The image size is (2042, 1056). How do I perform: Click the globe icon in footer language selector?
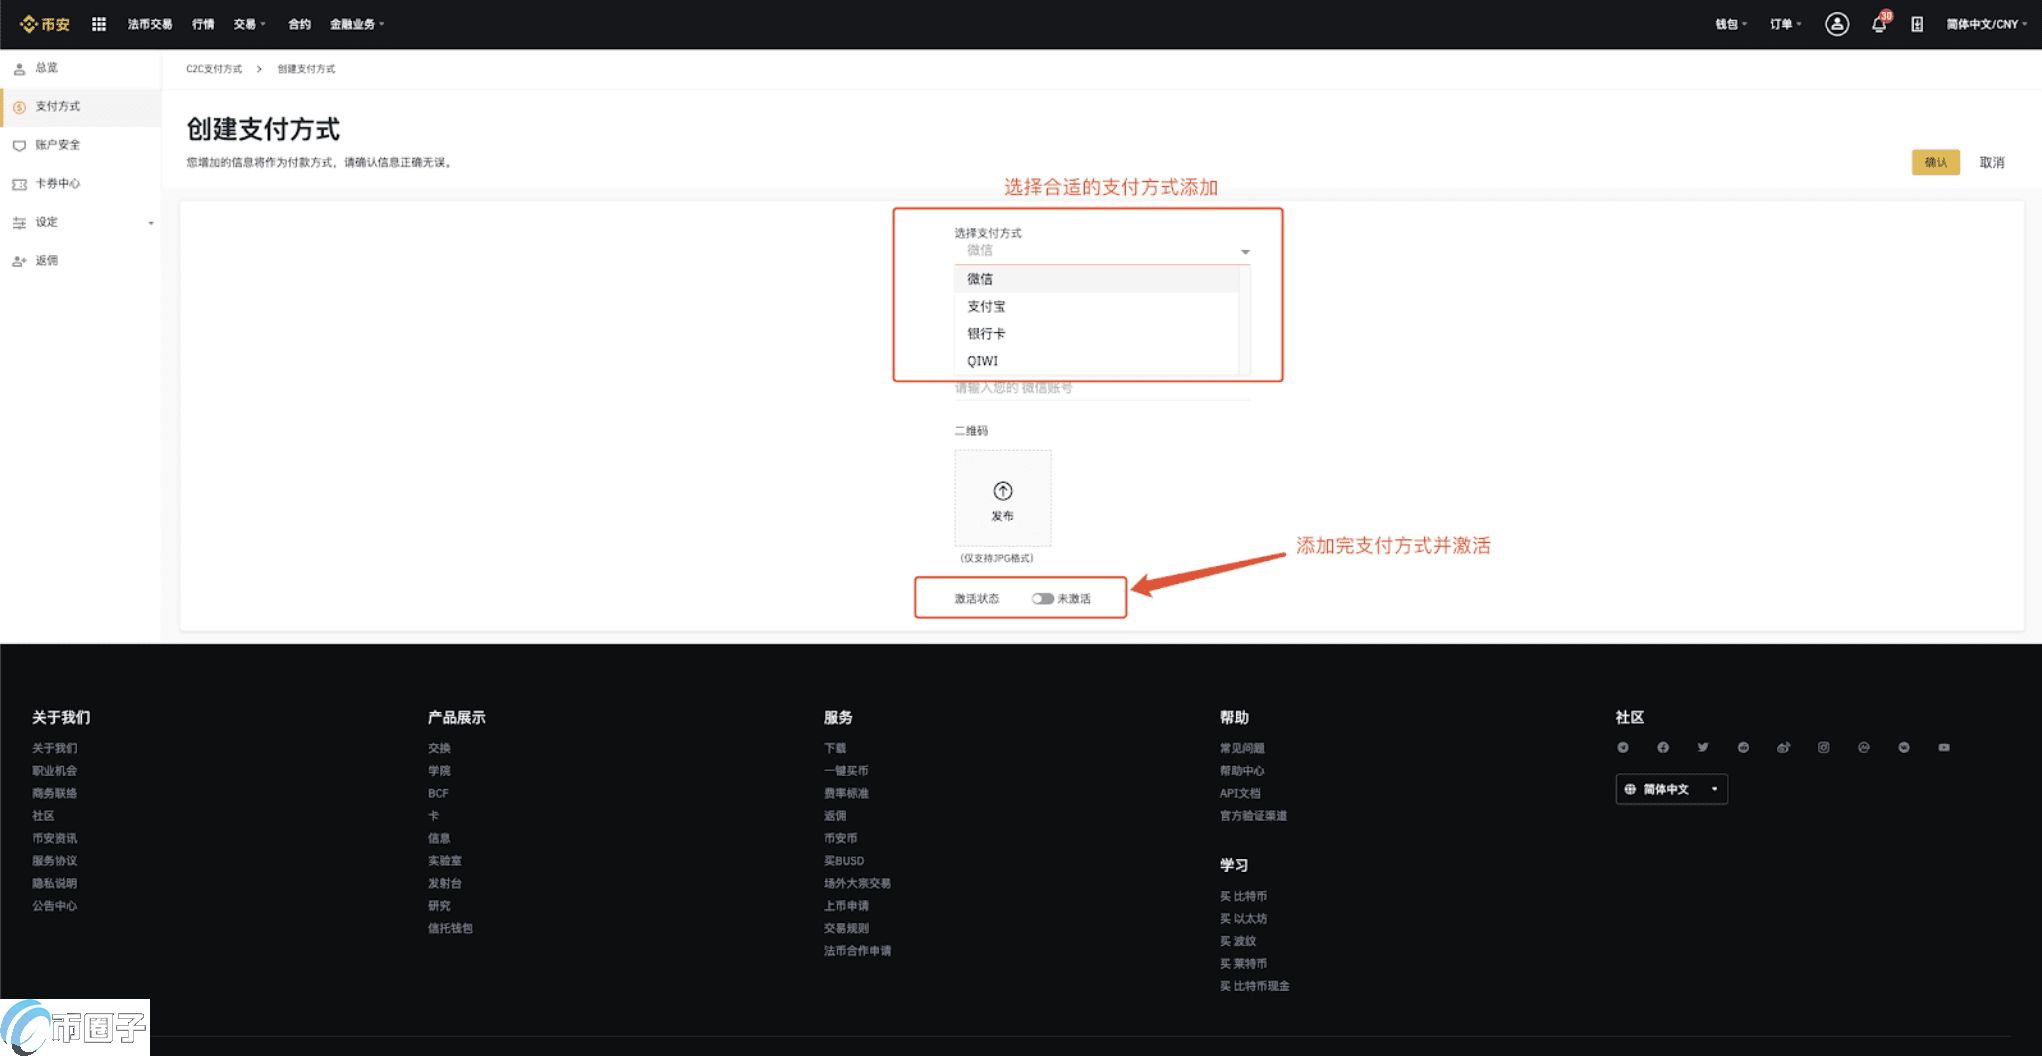(x=1630, y=789)
